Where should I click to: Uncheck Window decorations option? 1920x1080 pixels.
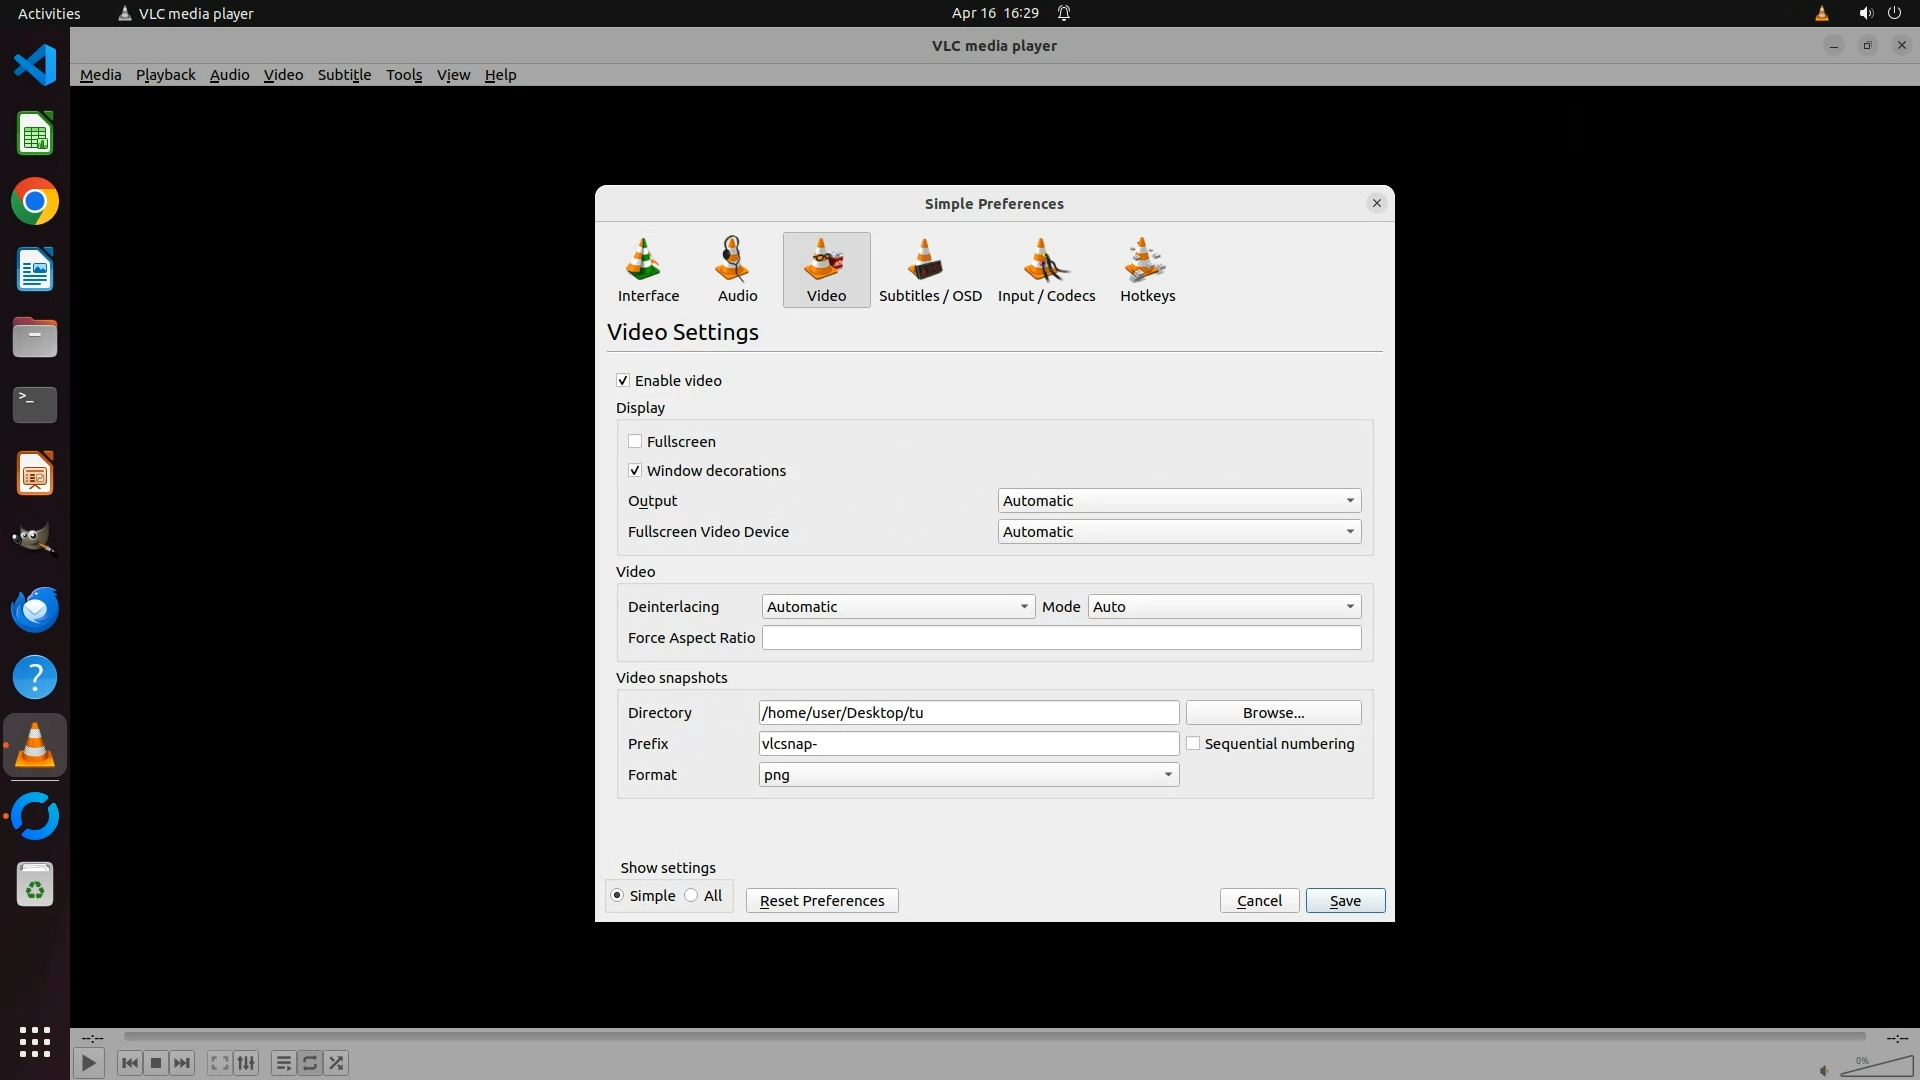click(x=635, y=470)
